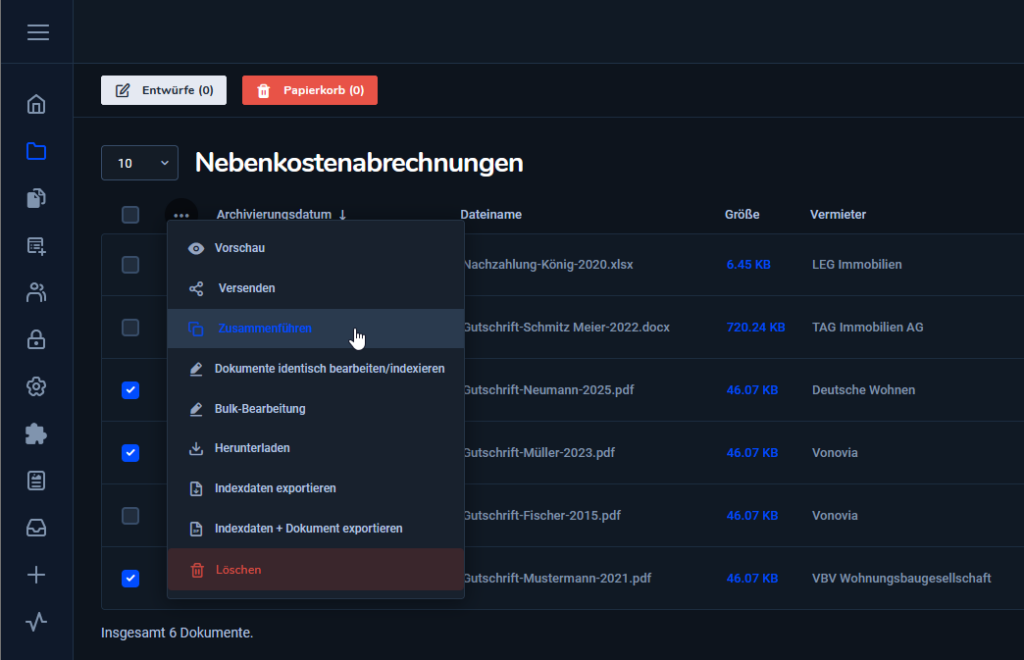The width and height of the screenshot is (1024, 660).
Task: Toggle the select-all checkbox in table header
Action: point(131,215)
